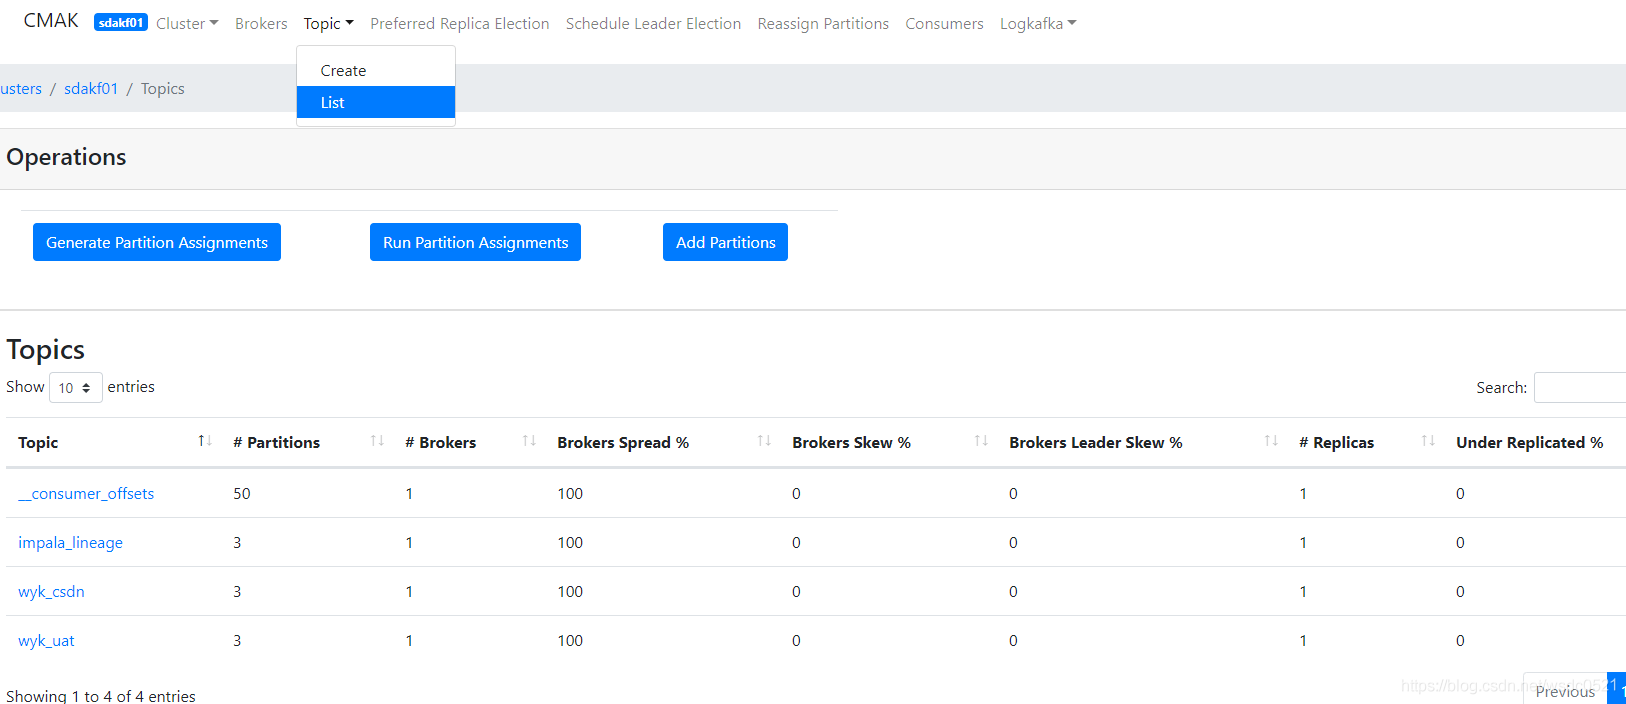Viewport: 1626px width, 704px height.
Task: Open Preferred Replica Election
Action: coord(460,23)
